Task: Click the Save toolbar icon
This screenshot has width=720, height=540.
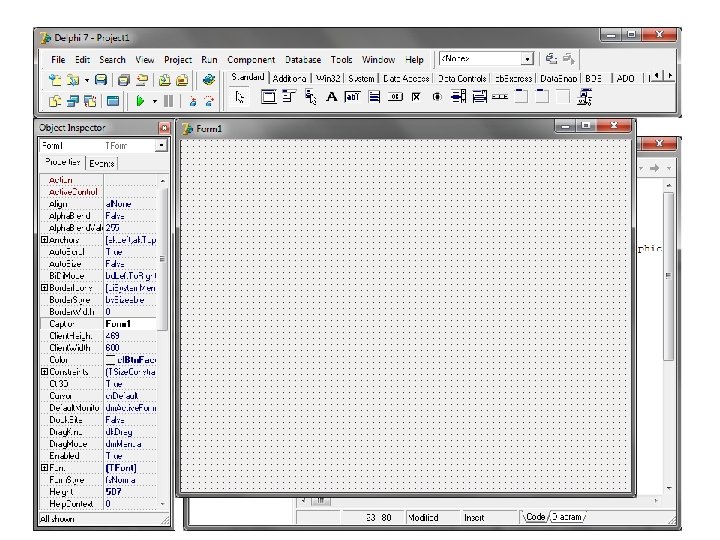Action: click(101, 80)
